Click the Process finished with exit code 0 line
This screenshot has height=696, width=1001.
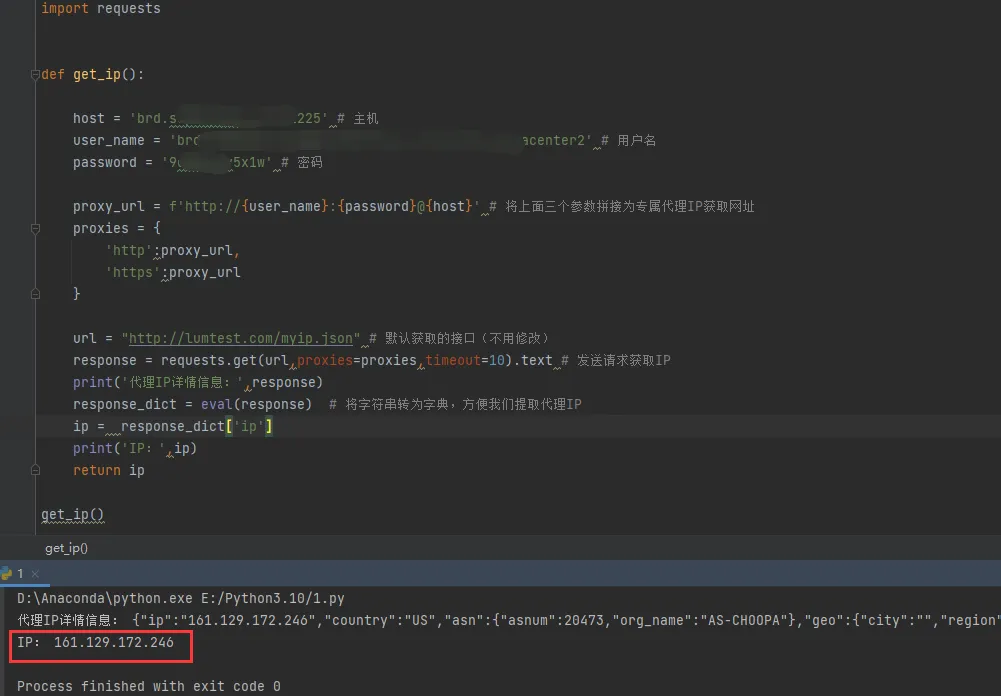[149, 686]
